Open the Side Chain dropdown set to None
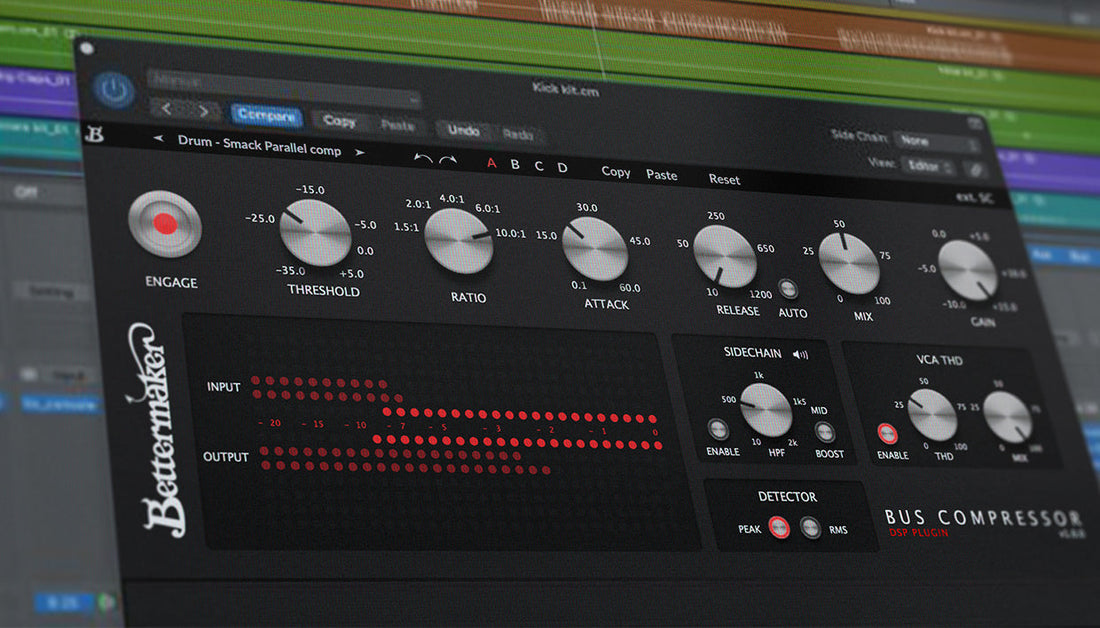The image size is (1100, 628). pyautogui.click(x=937, y=142)
